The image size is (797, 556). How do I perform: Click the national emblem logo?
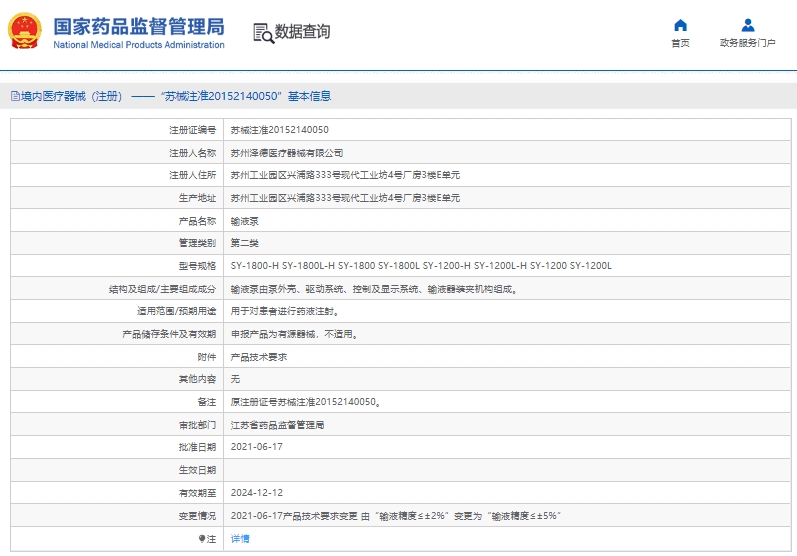click(x=25, y=31)
